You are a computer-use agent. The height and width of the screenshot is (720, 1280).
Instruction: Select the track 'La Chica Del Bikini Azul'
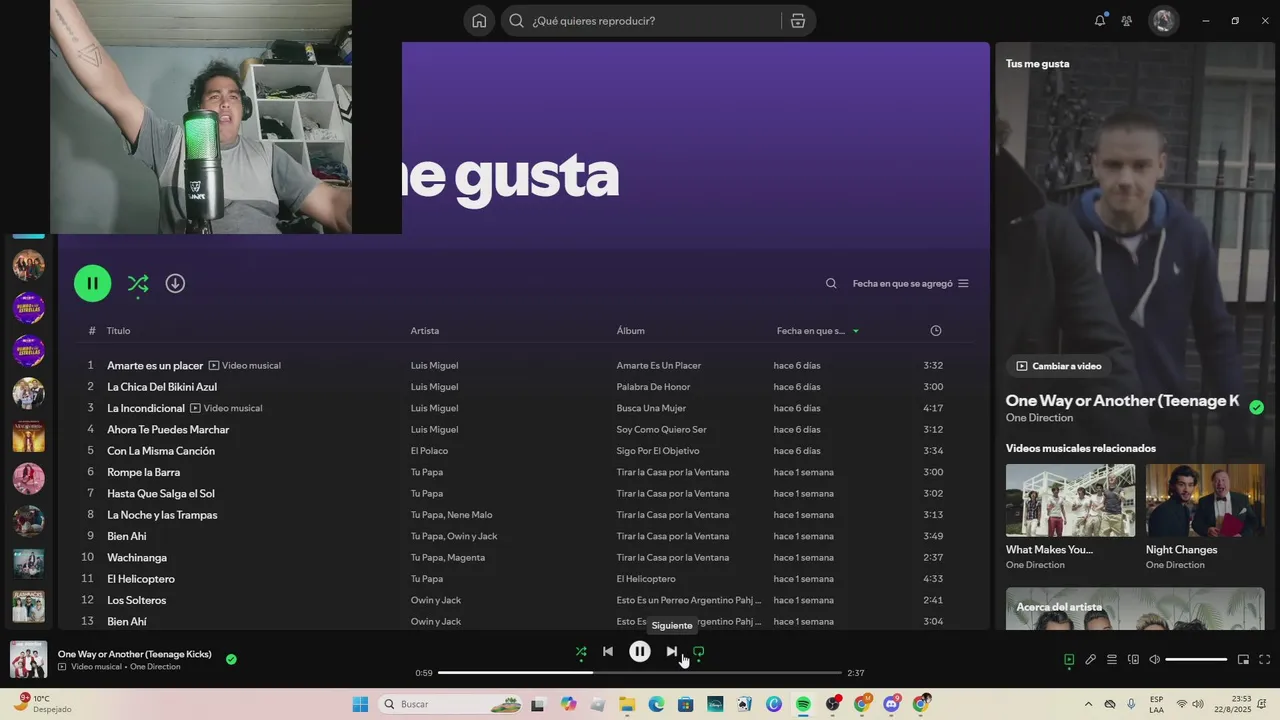[x=162, y=387]
